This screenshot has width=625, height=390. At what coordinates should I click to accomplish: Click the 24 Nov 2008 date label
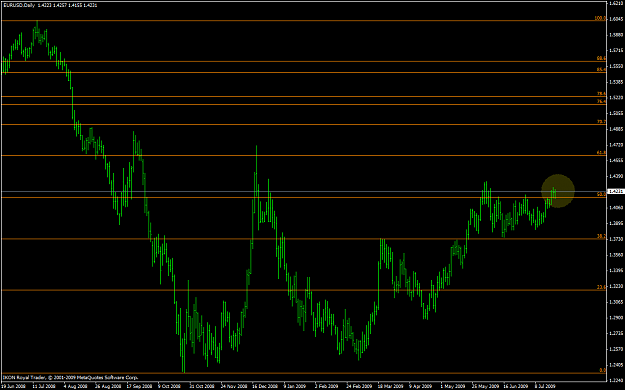pos(234,386)
